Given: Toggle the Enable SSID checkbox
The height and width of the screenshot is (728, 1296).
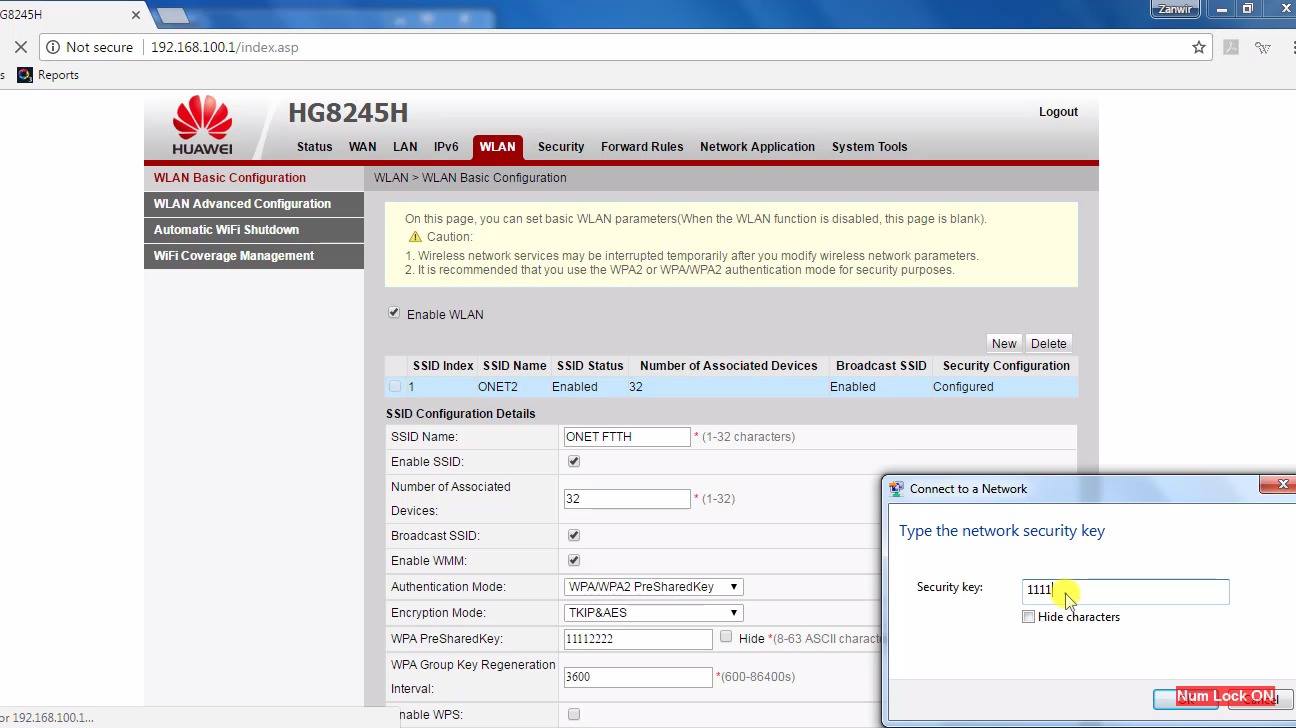Looking at the screenshot, I should 574,461.
